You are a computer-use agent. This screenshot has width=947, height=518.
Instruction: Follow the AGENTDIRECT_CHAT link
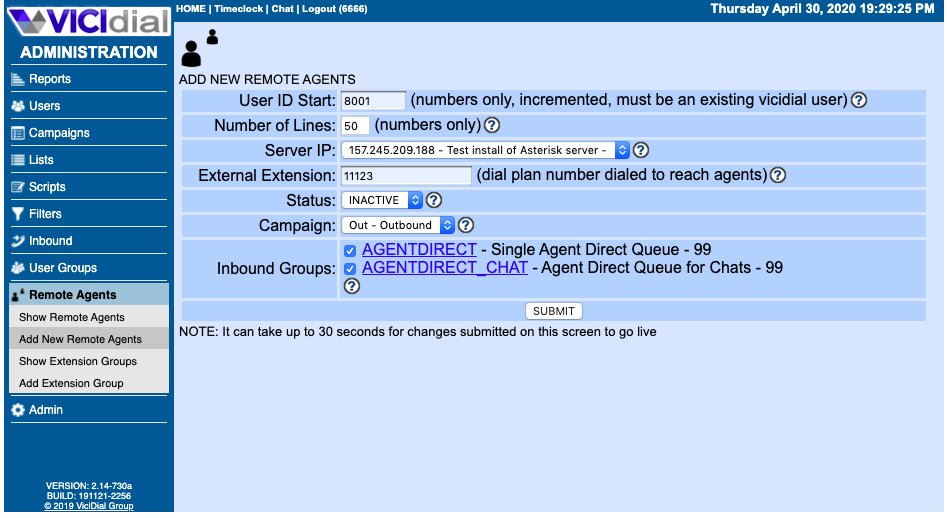point(445,267)
